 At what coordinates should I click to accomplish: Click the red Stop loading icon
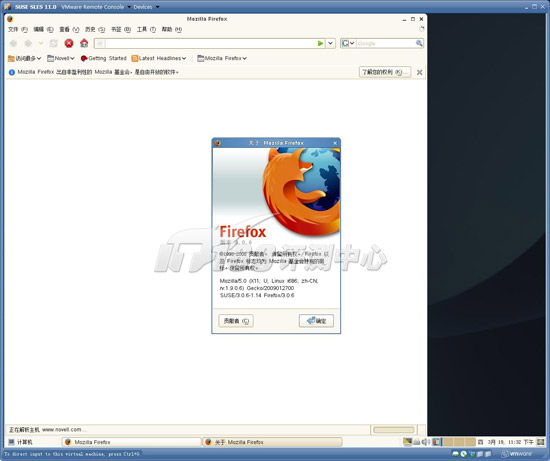(x=69, y=44)
